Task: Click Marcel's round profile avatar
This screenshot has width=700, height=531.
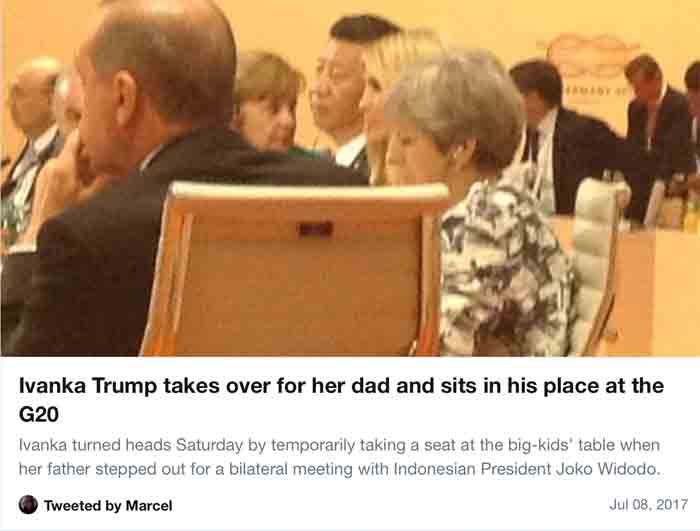Action: coord(28,505)
